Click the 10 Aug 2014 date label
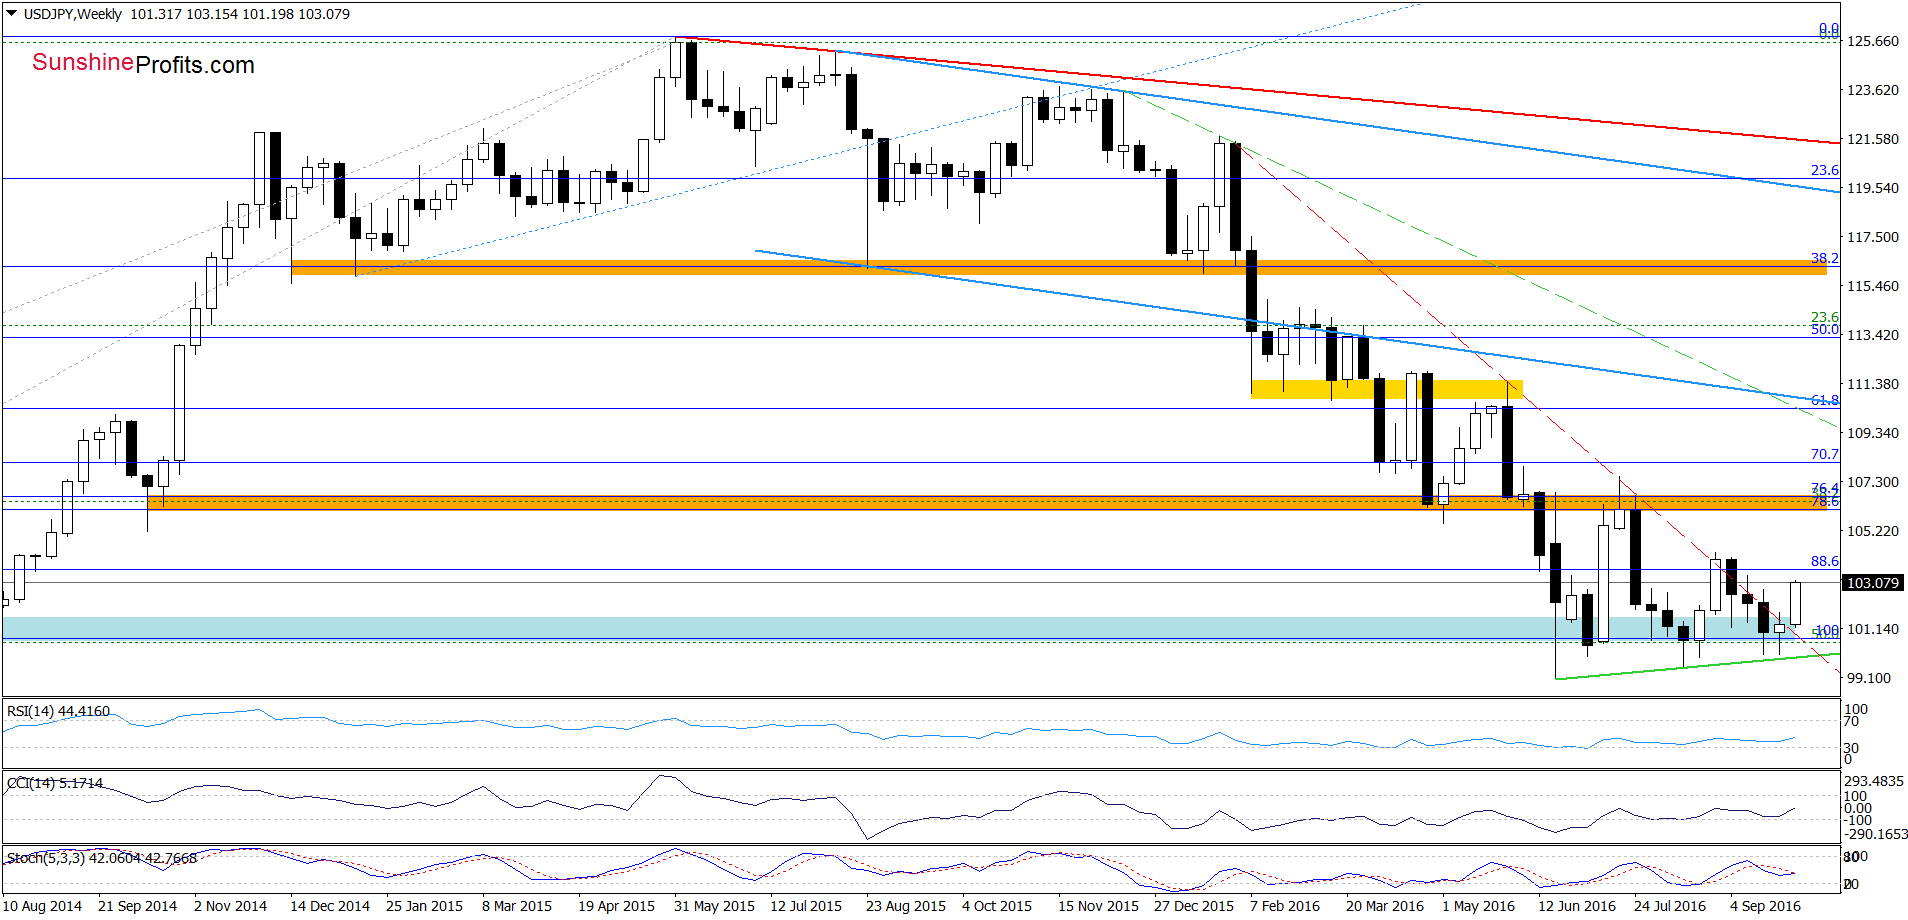The image size is (1908, 920). click(44, 906)
